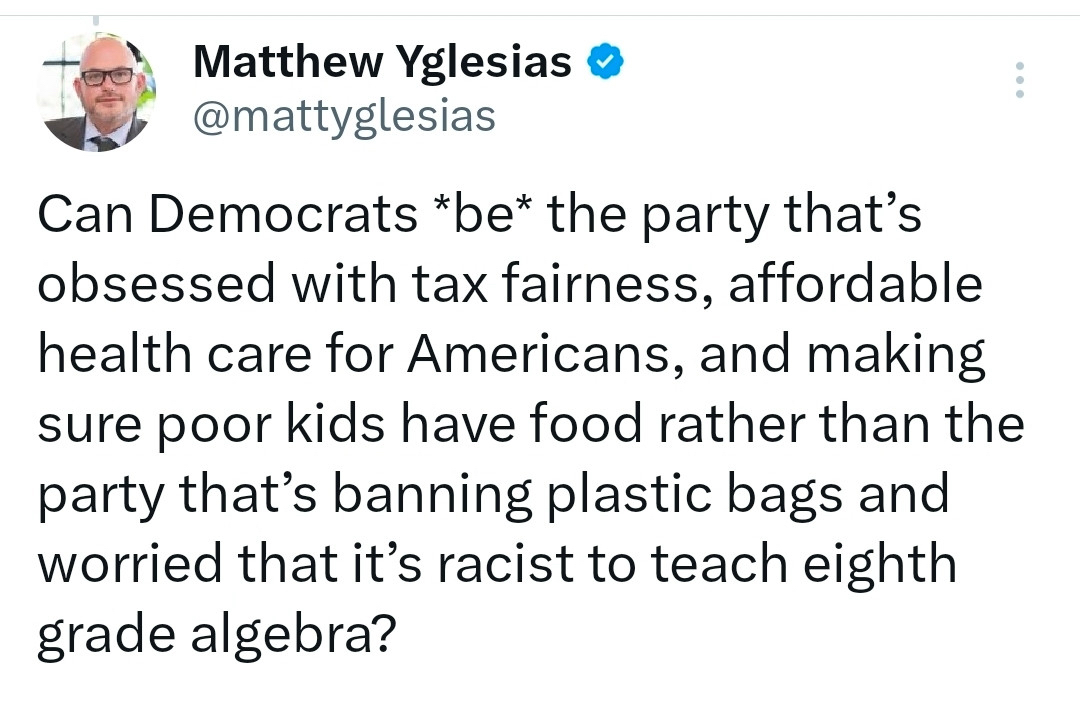Image resolution: width=1080 pixels, height=714 pixels.
Task: Click the word "affordable" in the tweet
Action: pyautogui.click(x=856, y=285)
